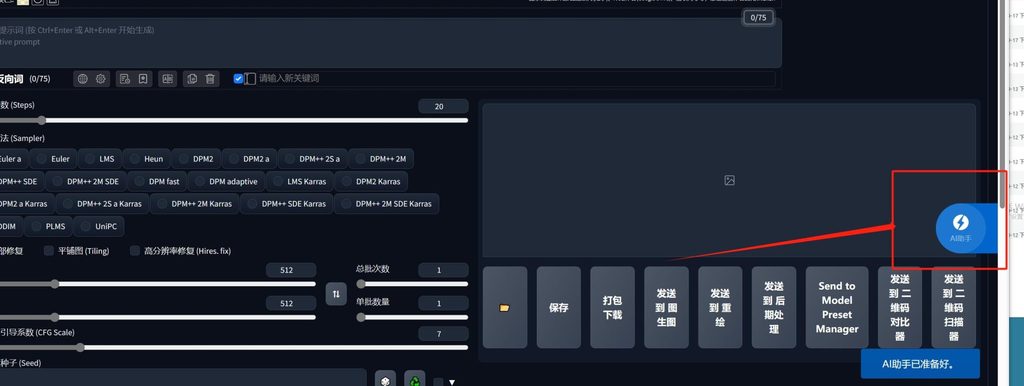Click the 发送到重绘 button
The height and width of the screenshot is (386, 1024).
click(720, 307)
